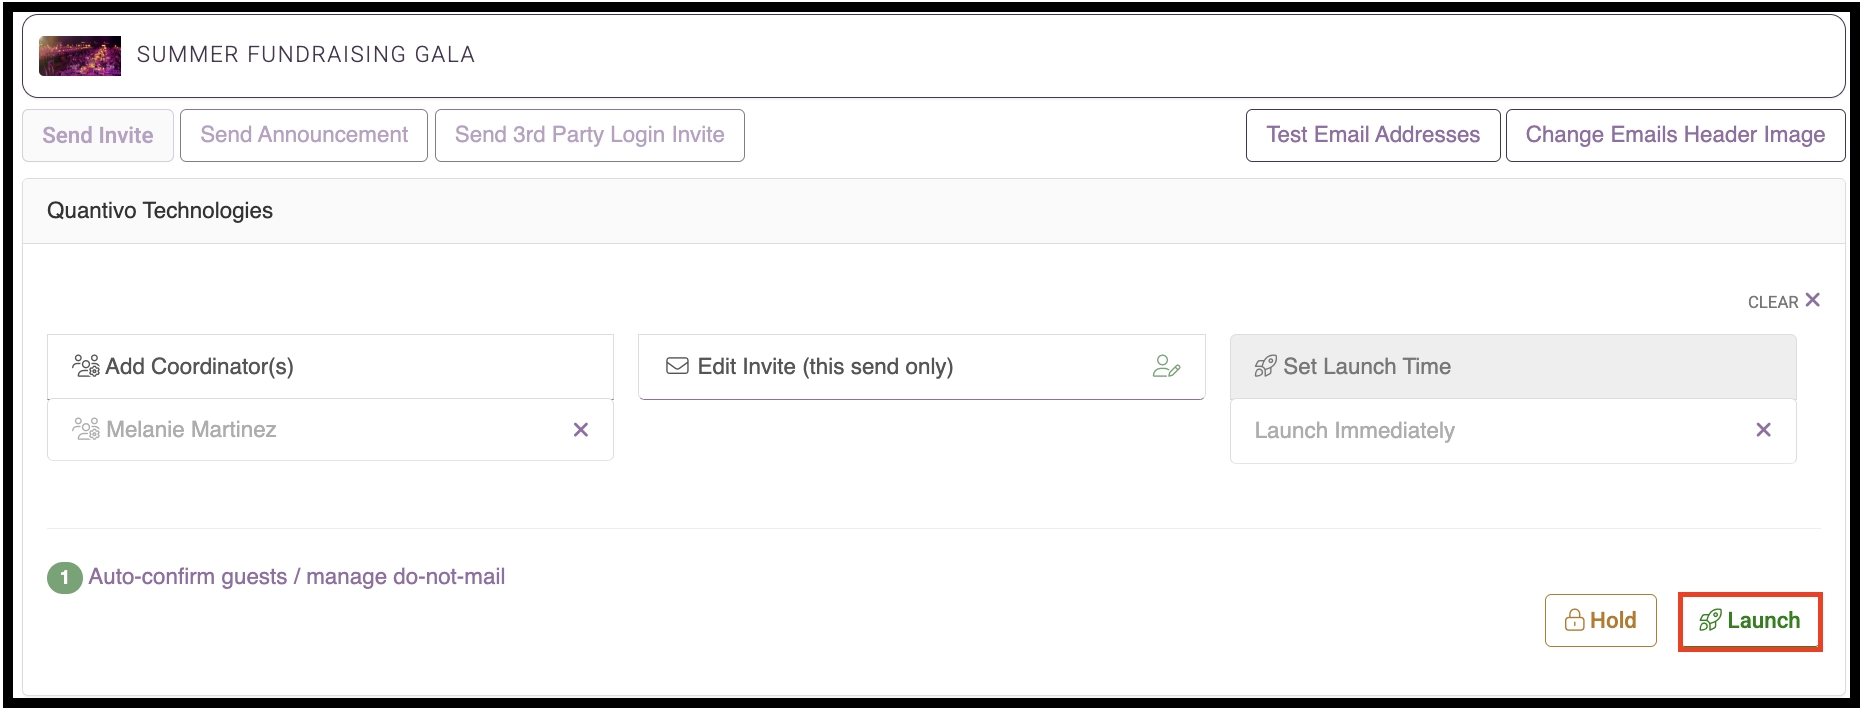Click the rocket icon beside Set Launch Time

[1265, 366]
